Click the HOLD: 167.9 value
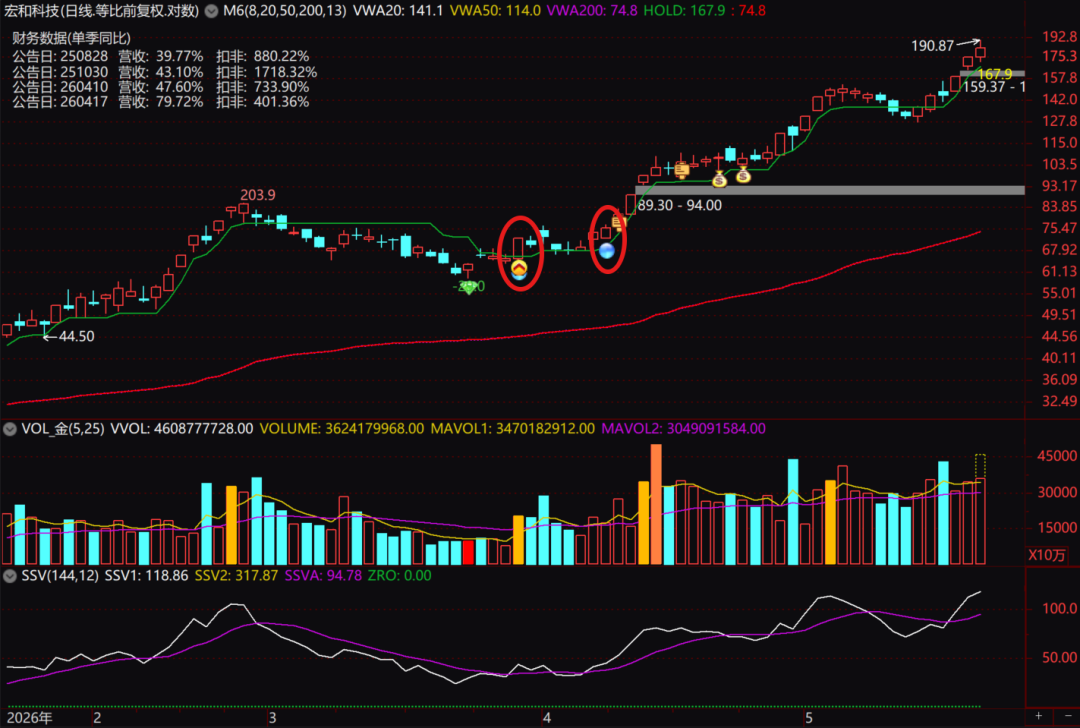Screen dimensions: 1080x728 [x=684, y=11]
